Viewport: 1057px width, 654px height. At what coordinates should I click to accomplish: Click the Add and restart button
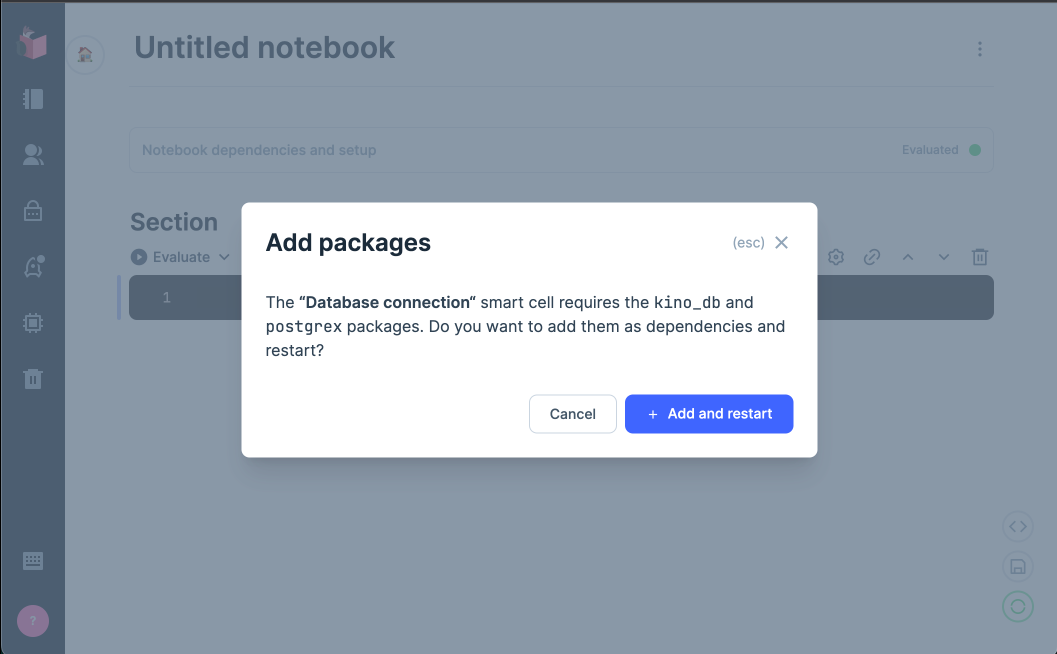click(x=709, y=413)
